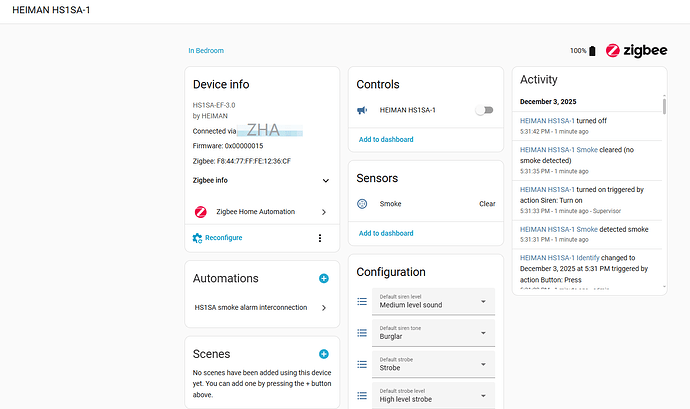Image resolution: width=690 pixels, height=409 pixels.
Task: Click the battery level icon
Action: [593, 51]
